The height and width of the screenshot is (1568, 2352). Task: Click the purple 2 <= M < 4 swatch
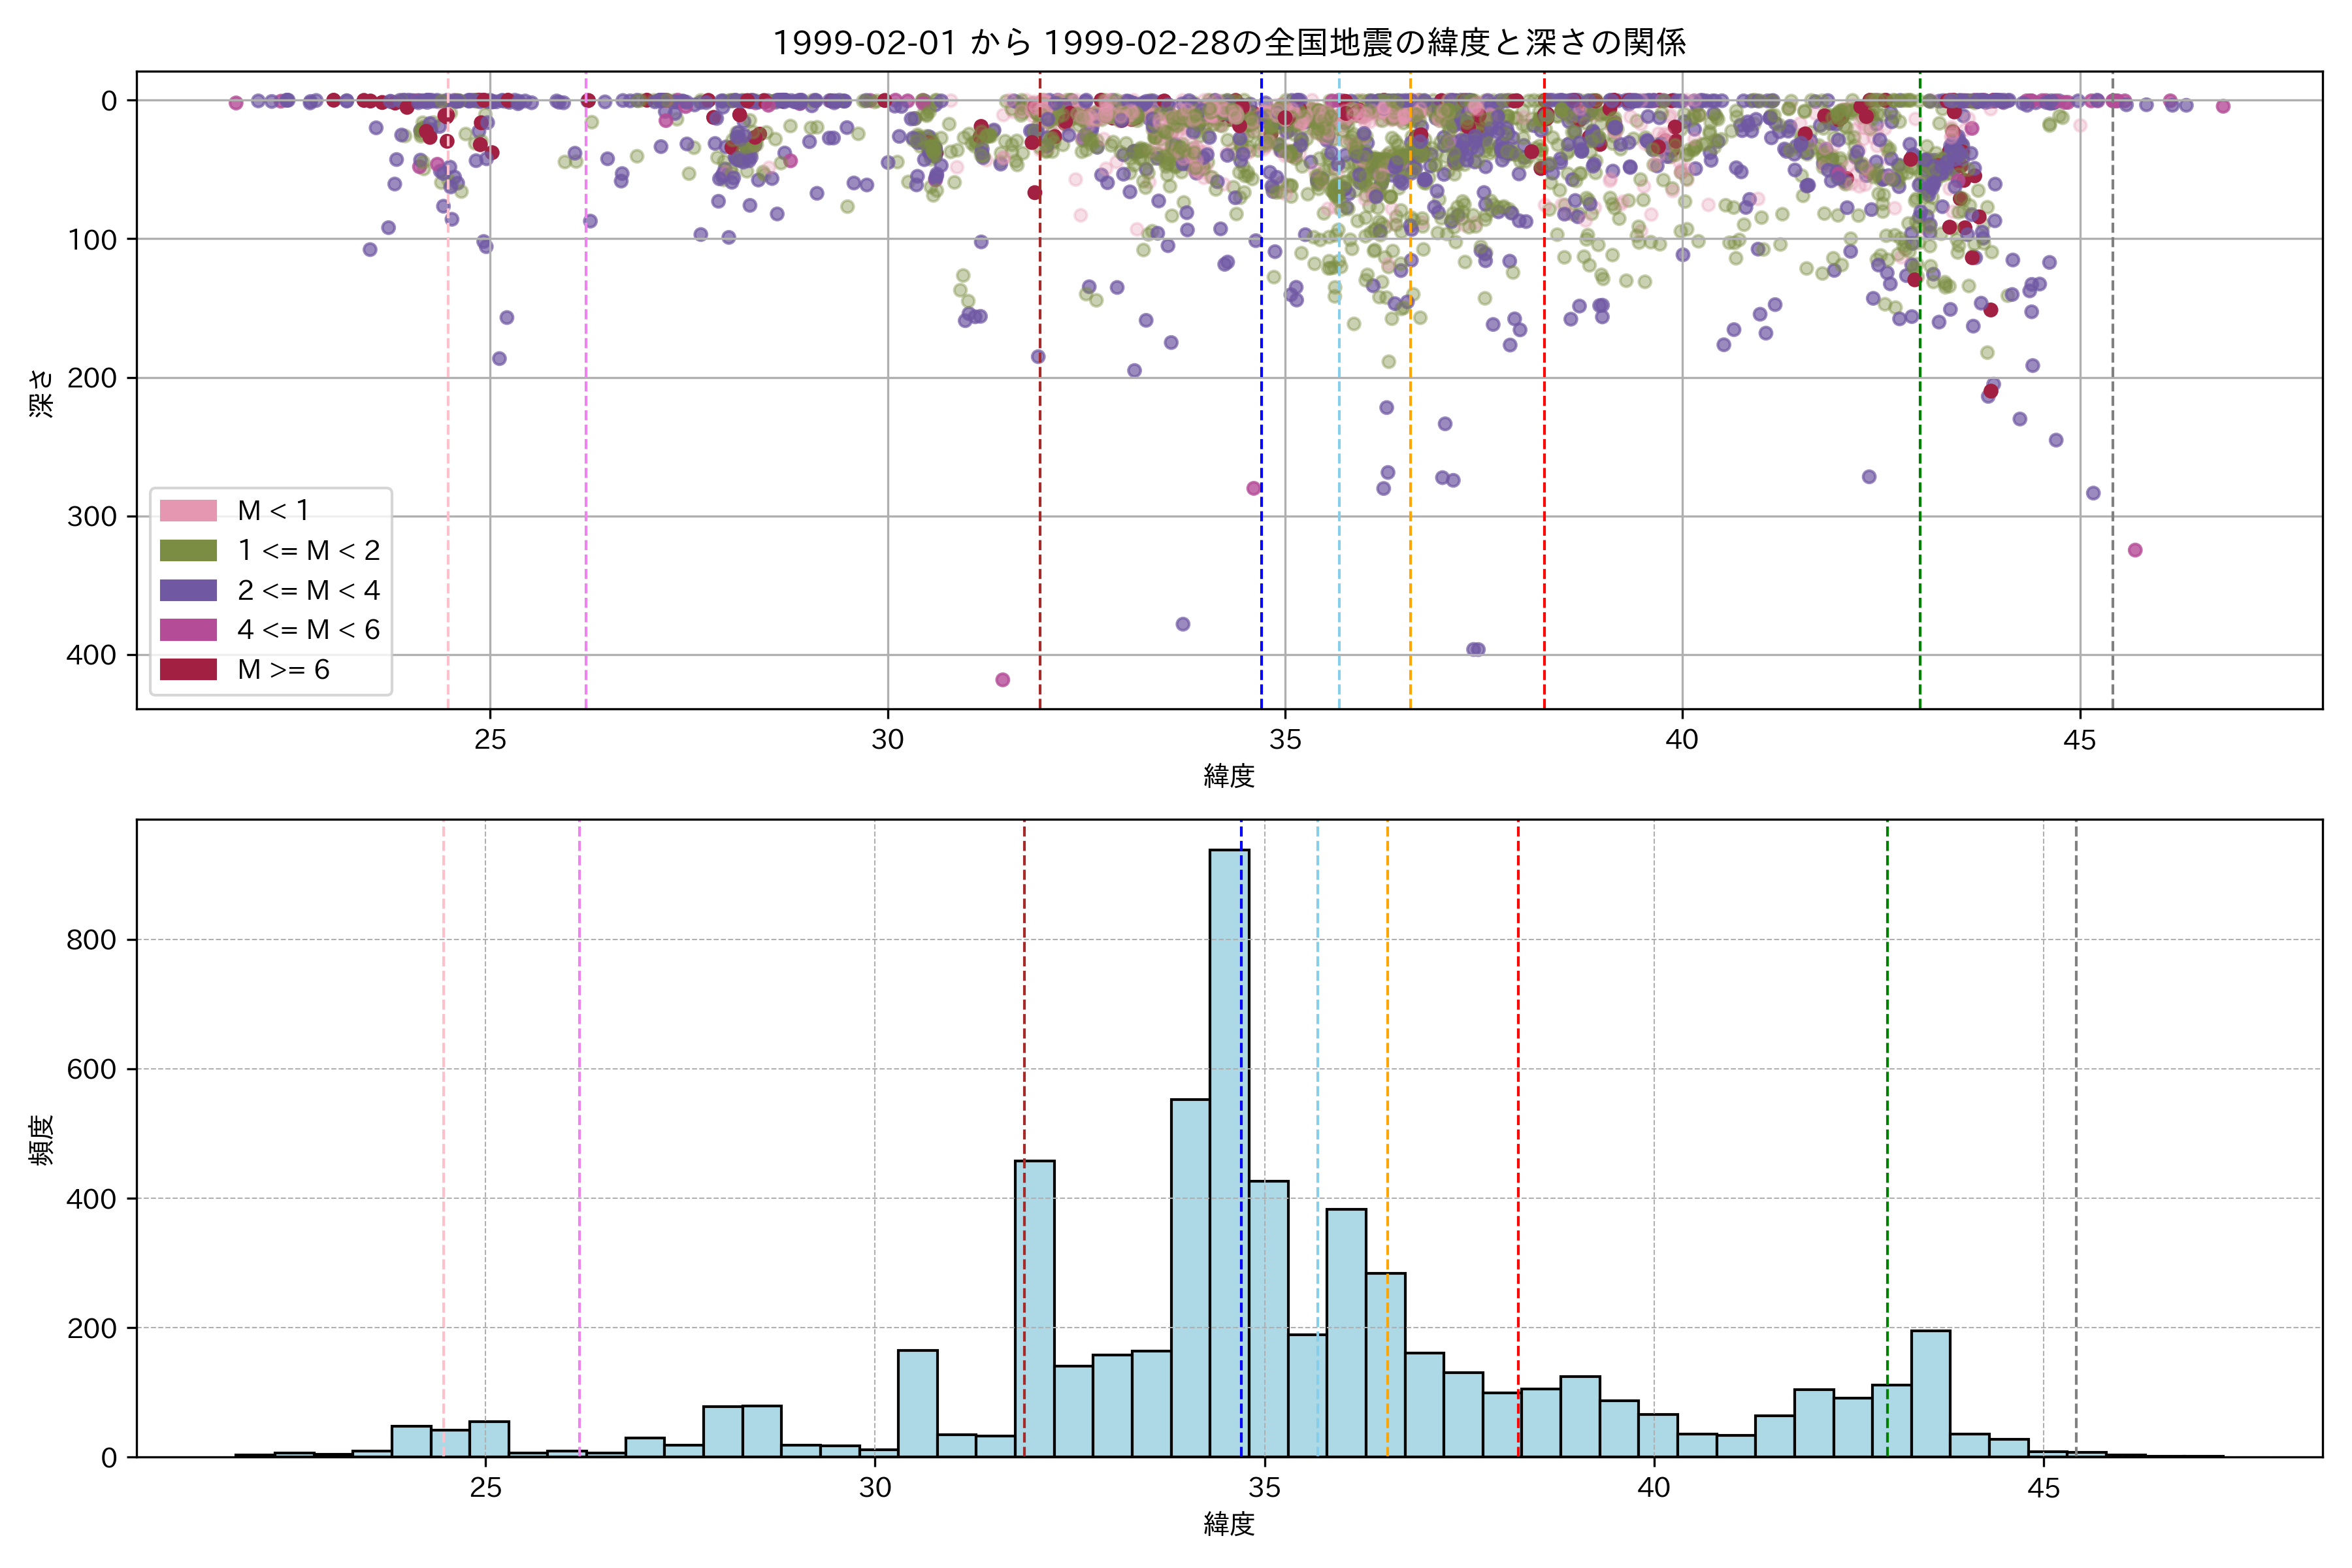coord(188,590)
